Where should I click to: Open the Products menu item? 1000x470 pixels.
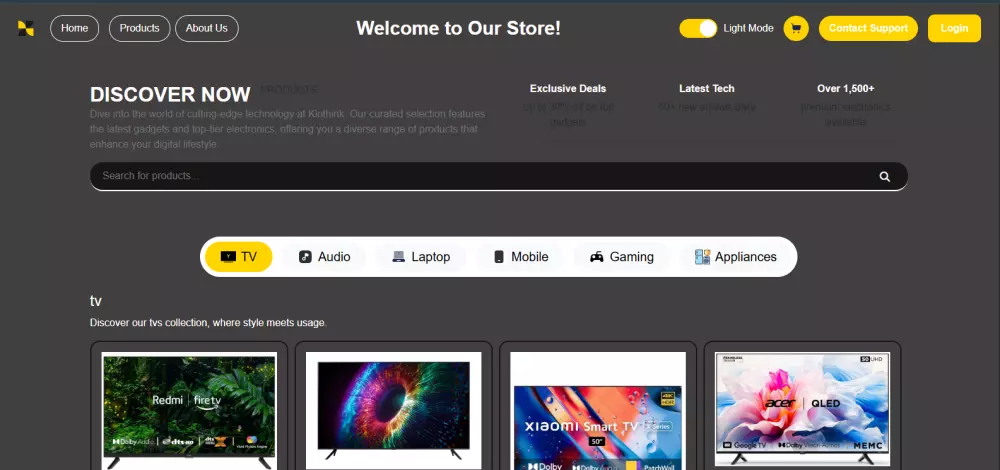click(x=140, y=28)
